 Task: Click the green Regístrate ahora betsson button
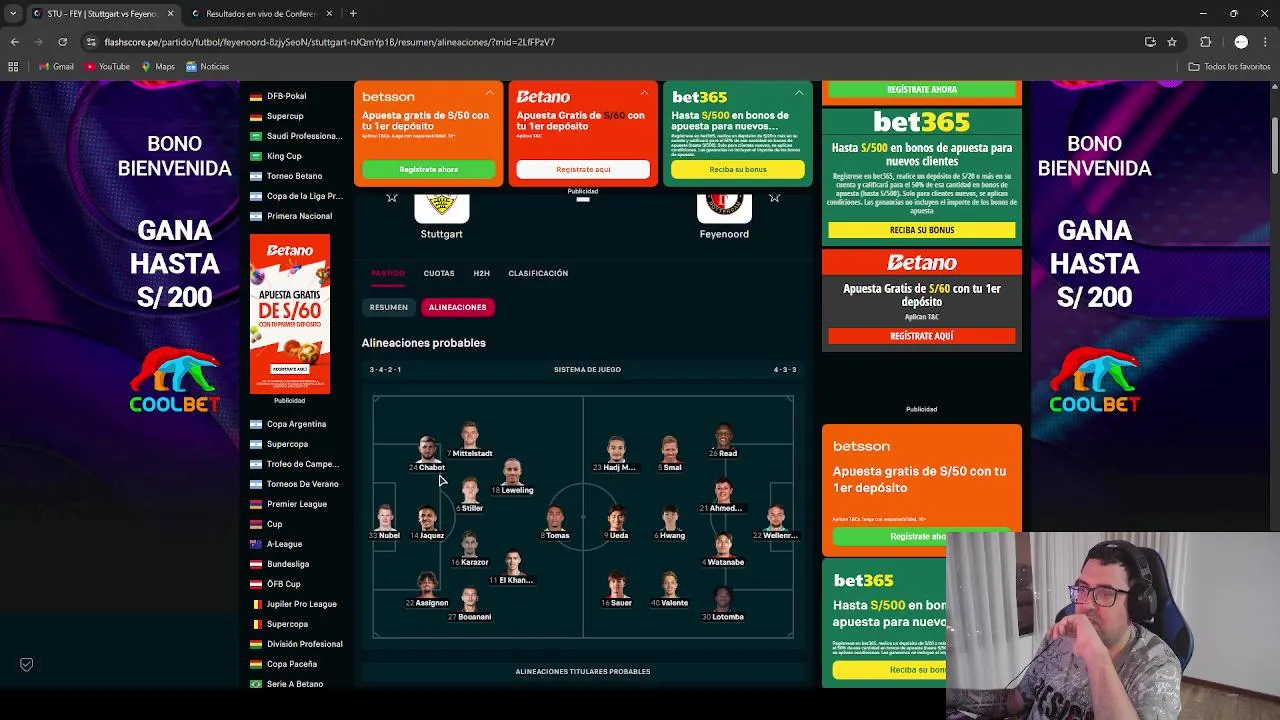(x=428, y=169)
